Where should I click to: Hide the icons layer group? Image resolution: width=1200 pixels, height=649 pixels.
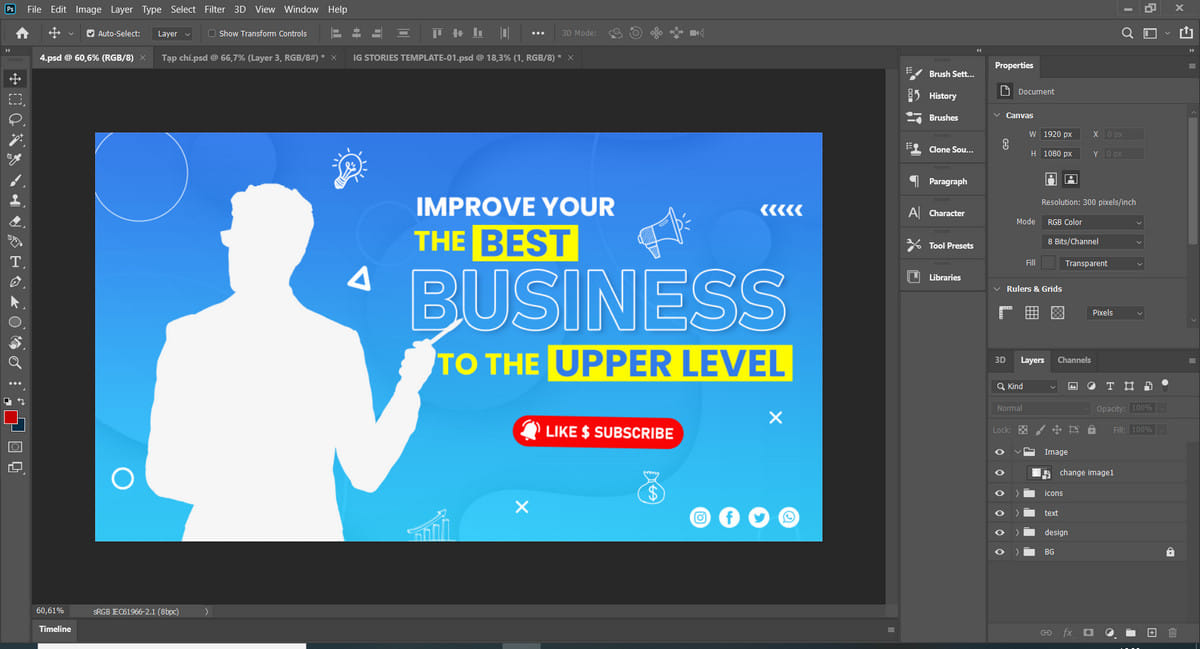(999, 493)
